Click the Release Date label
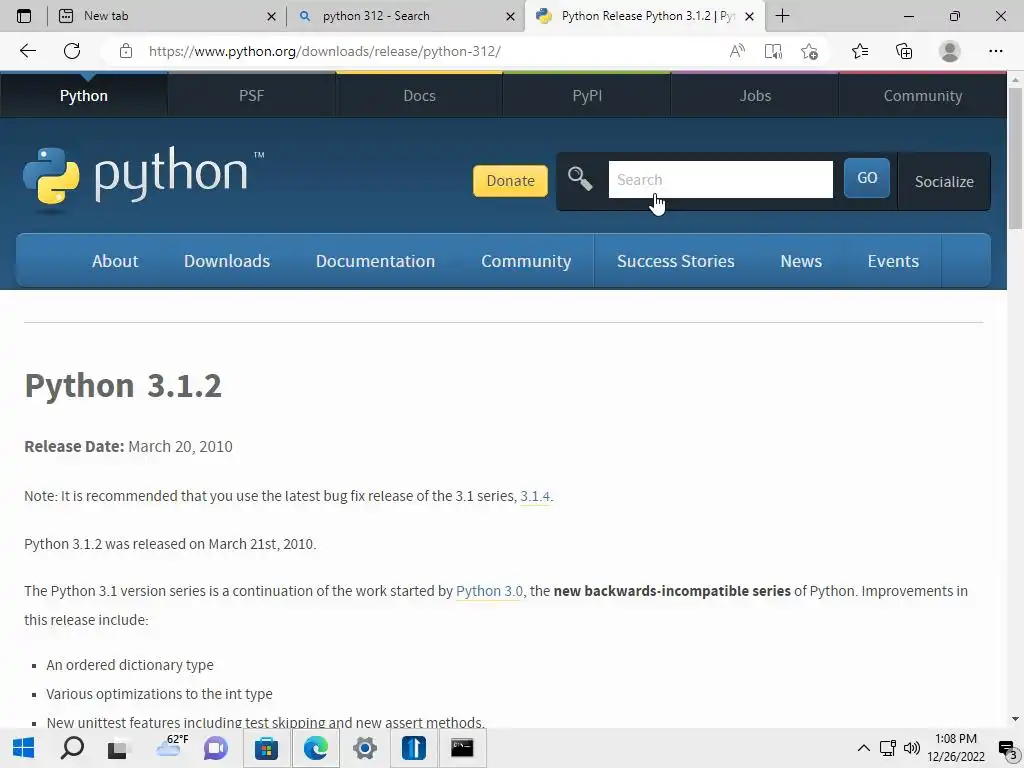Screen dimensions: 1024x768 pos(74,447)
